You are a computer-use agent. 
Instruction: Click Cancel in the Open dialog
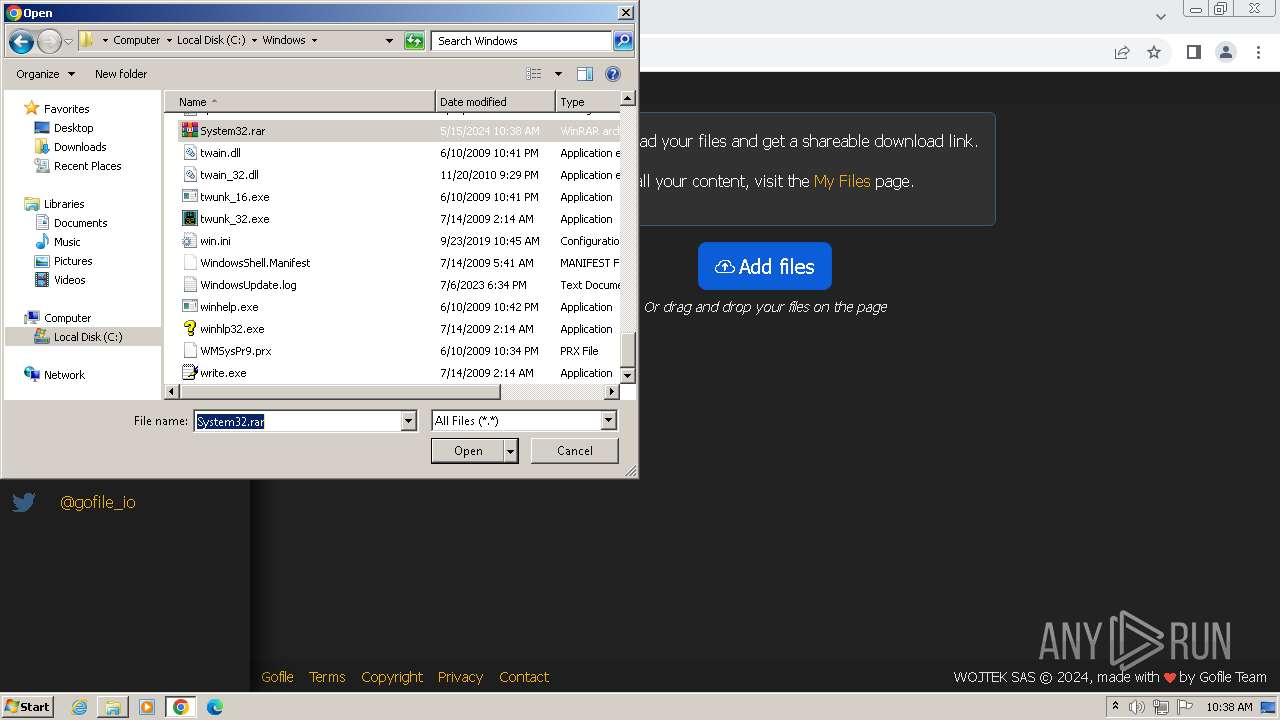pyautogui.click(x=574, y=451)
